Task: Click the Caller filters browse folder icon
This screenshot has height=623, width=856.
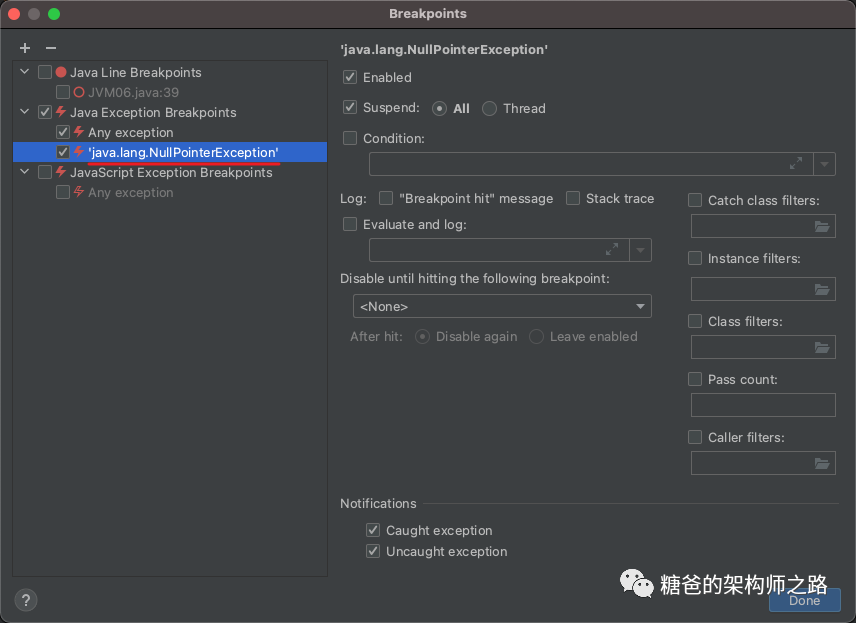Action: (x=822, y=463)
